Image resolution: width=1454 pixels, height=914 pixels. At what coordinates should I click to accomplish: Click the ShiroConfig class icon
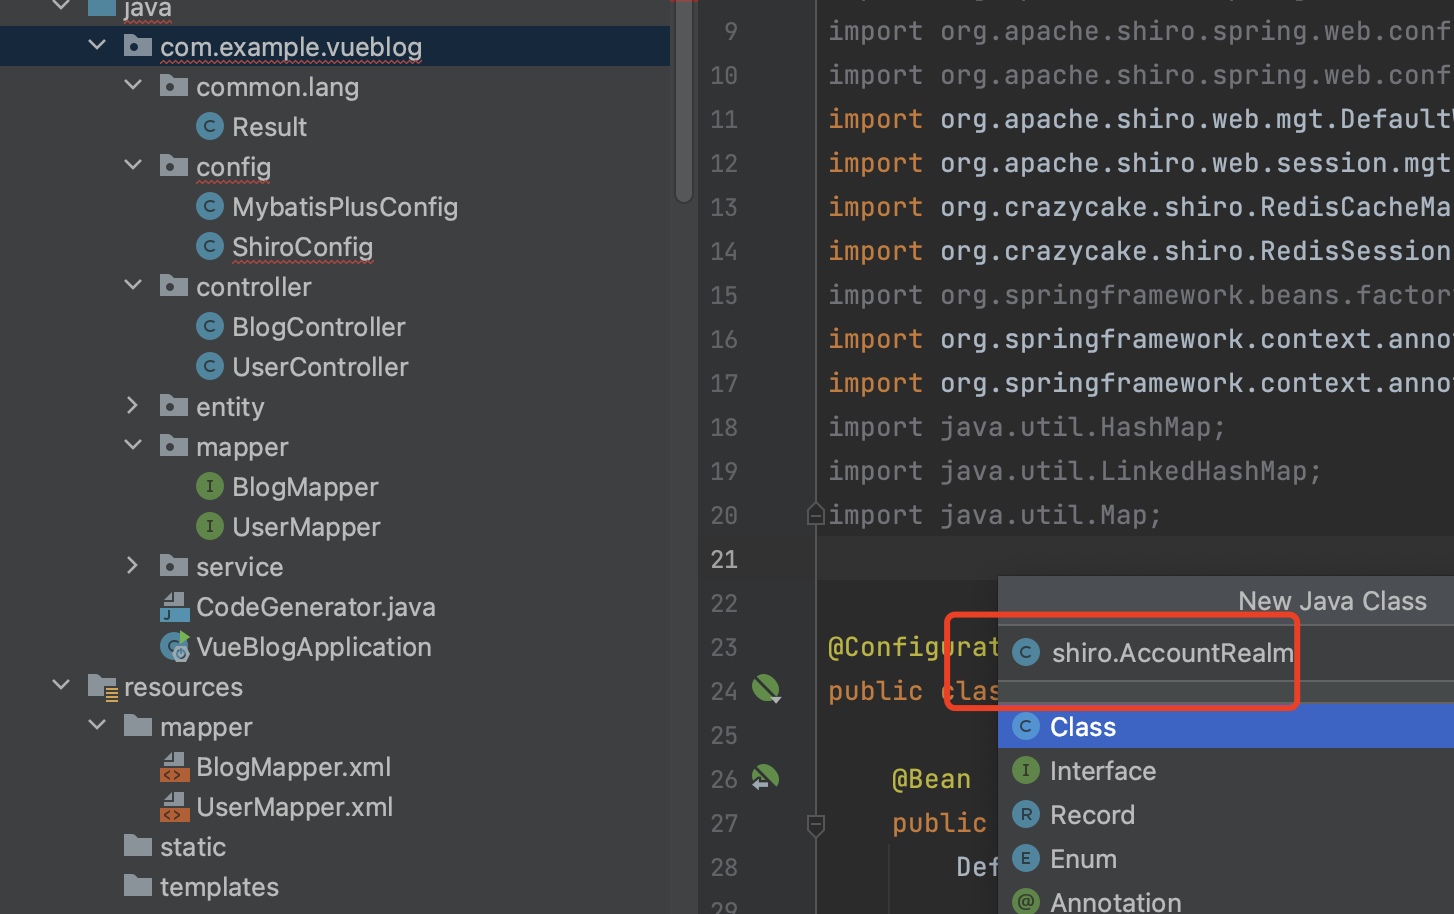point(209,246)
